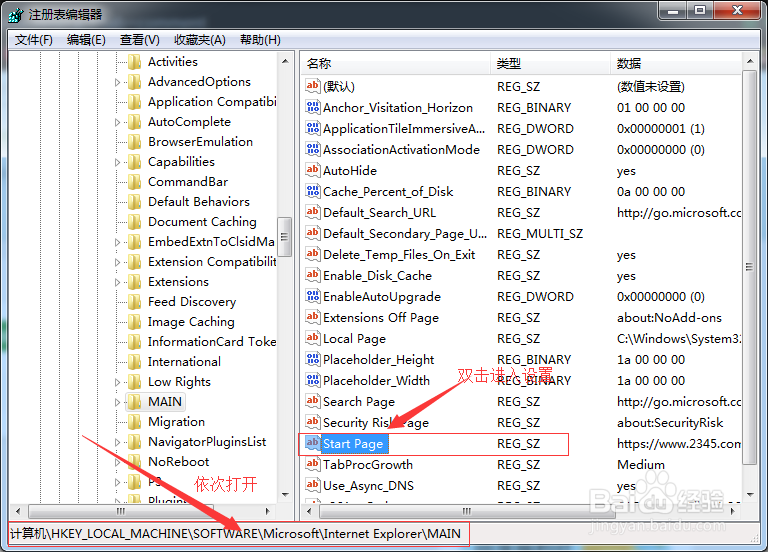Click the binary icon of Cache_Percent_of_Disk
Image resolution: width=768 pixels, height=552 pixels.
(312, 192)
